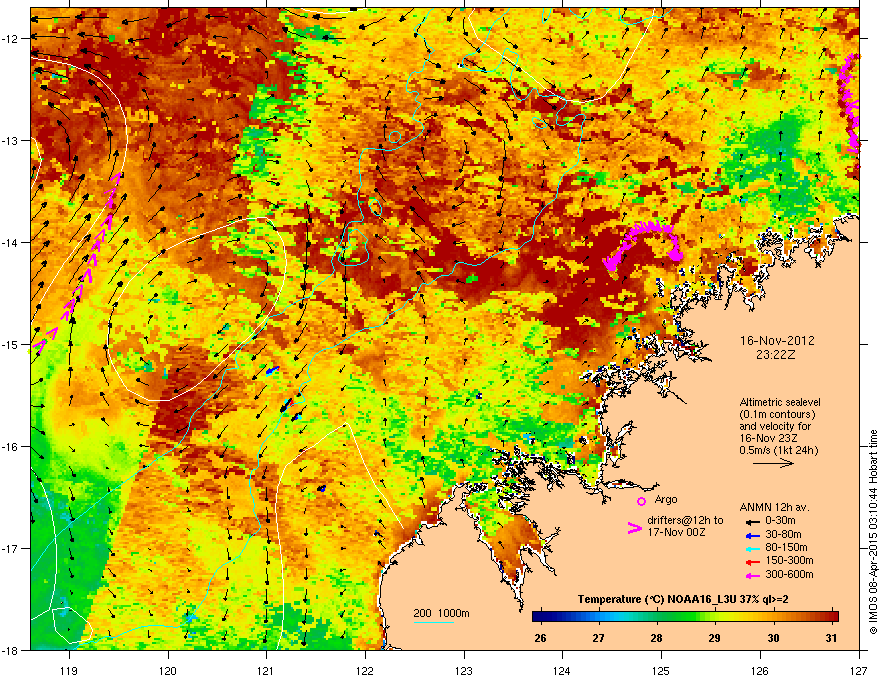This screenshot has height=680, width=880.
Task: Click the red 150-300m arrow legend symbol
Action: (x=752, y=561)
